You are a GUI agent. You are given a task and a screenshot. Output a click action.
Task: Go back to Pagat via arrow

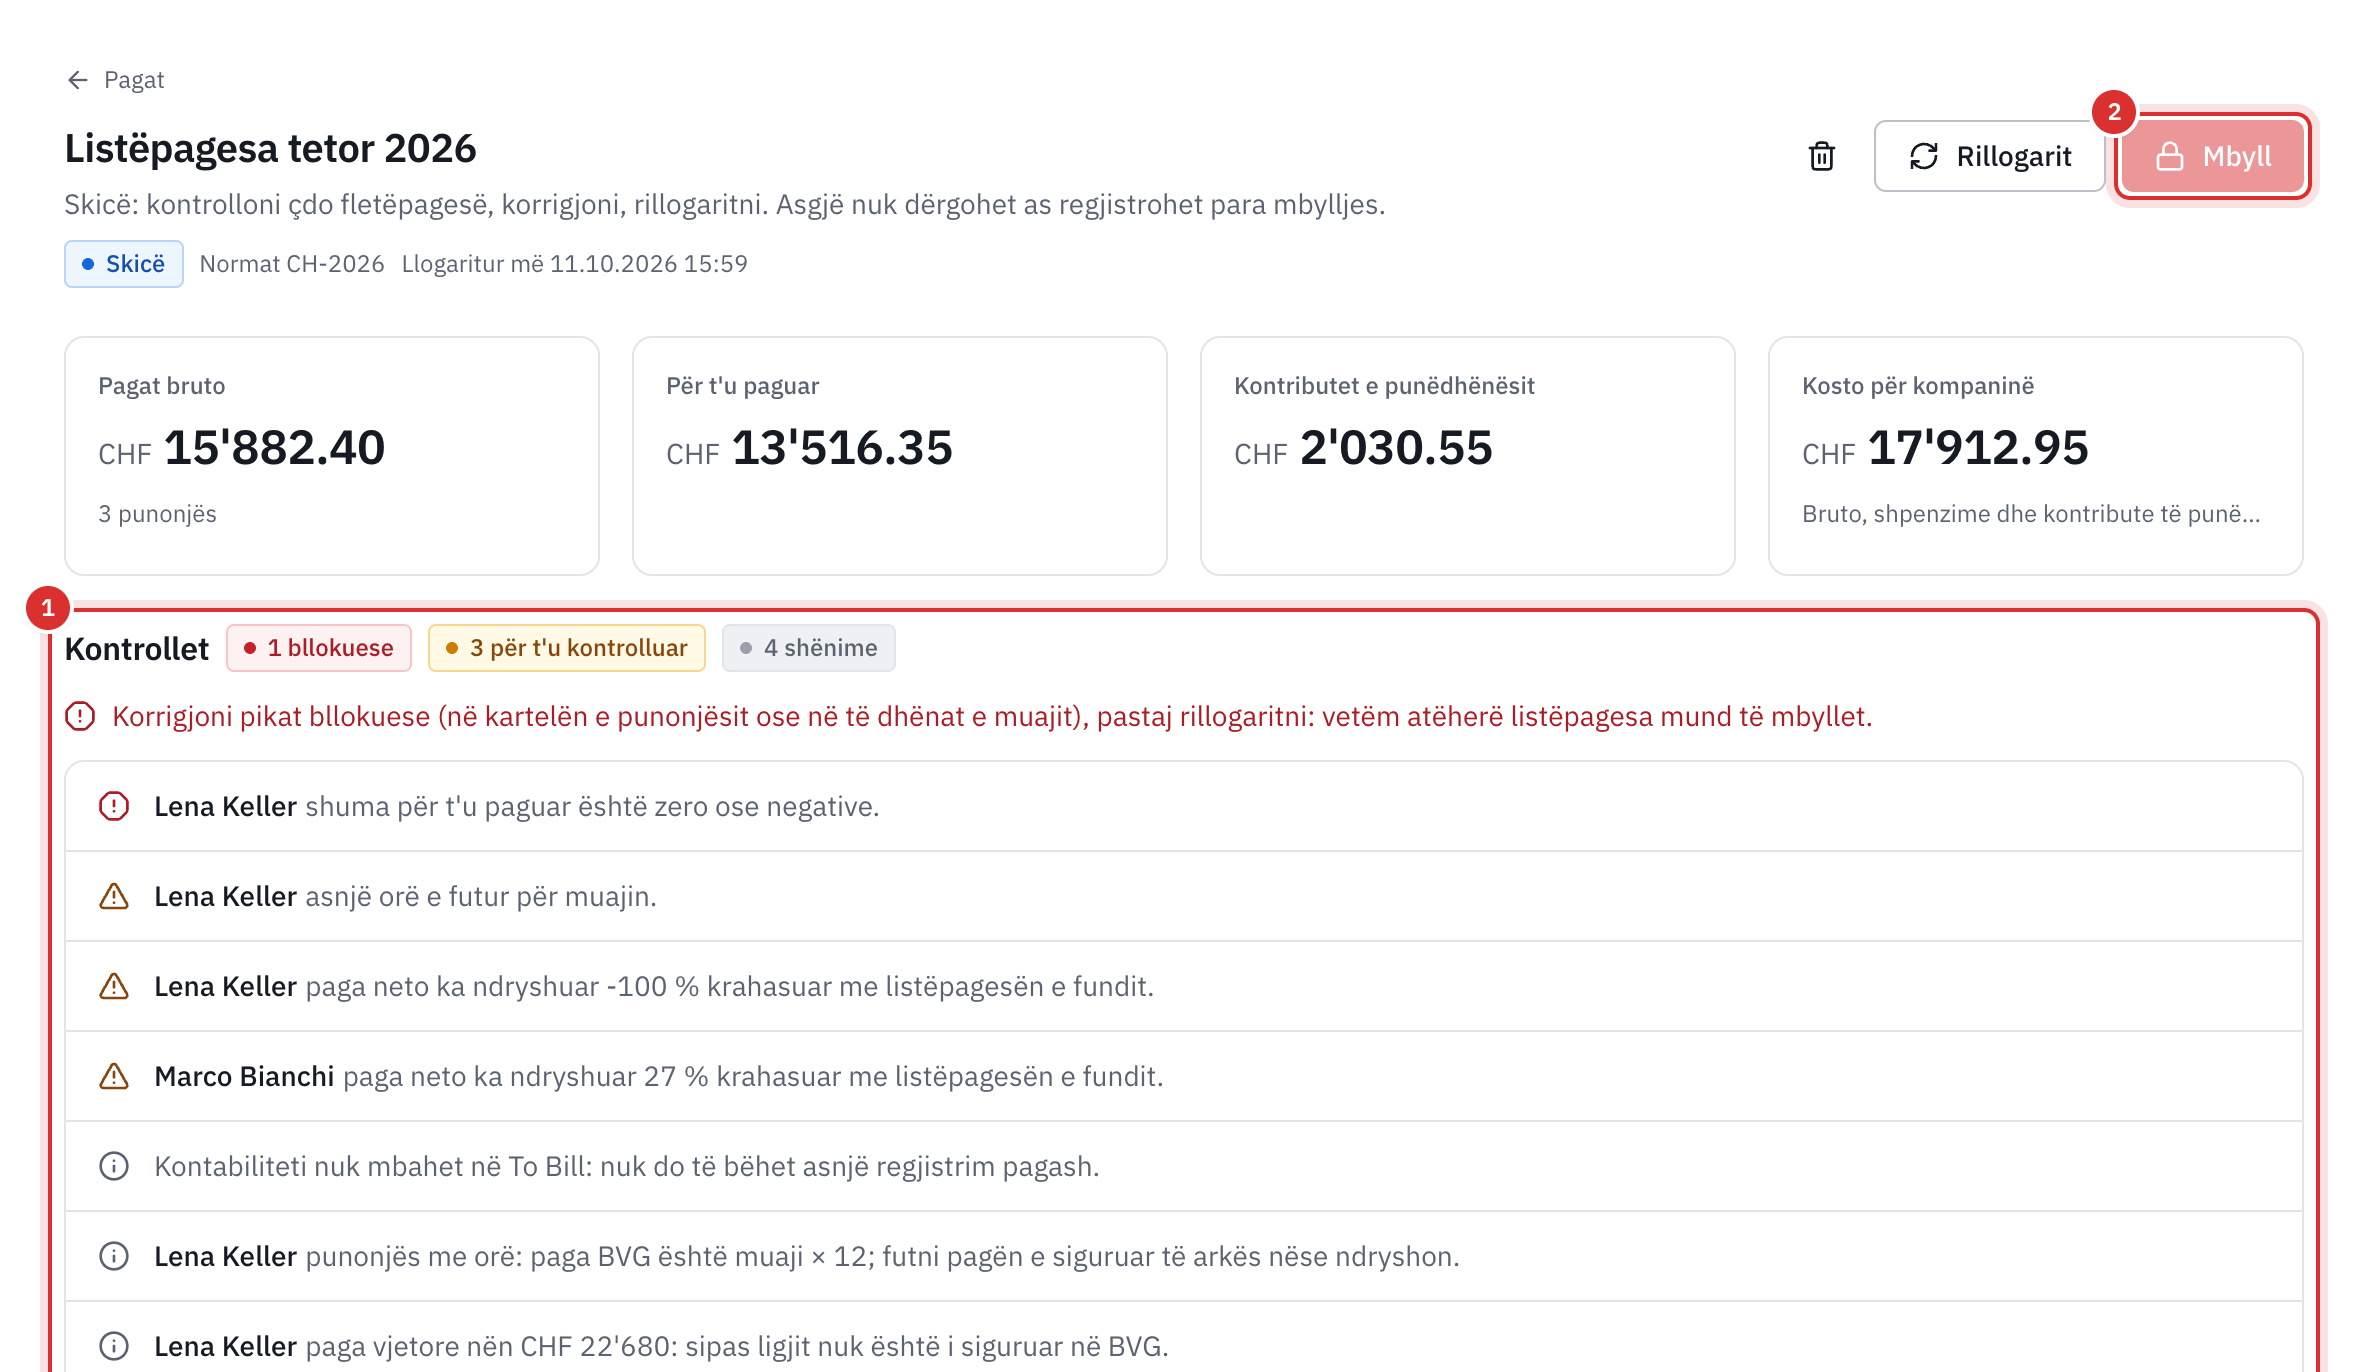tap(78, 80)
